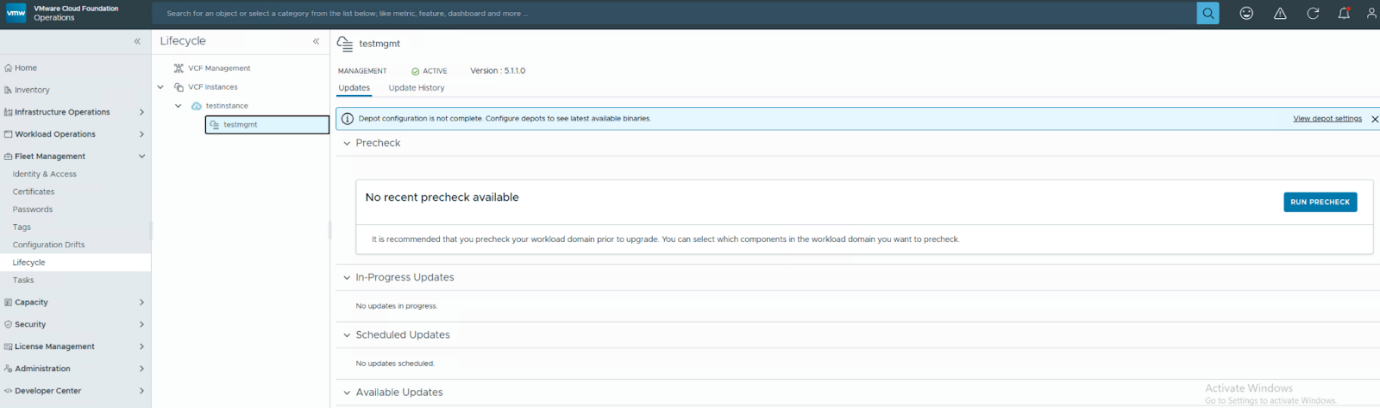Open Certificates under Fleet Management
Screen dimensions: 1380x408
34,192
